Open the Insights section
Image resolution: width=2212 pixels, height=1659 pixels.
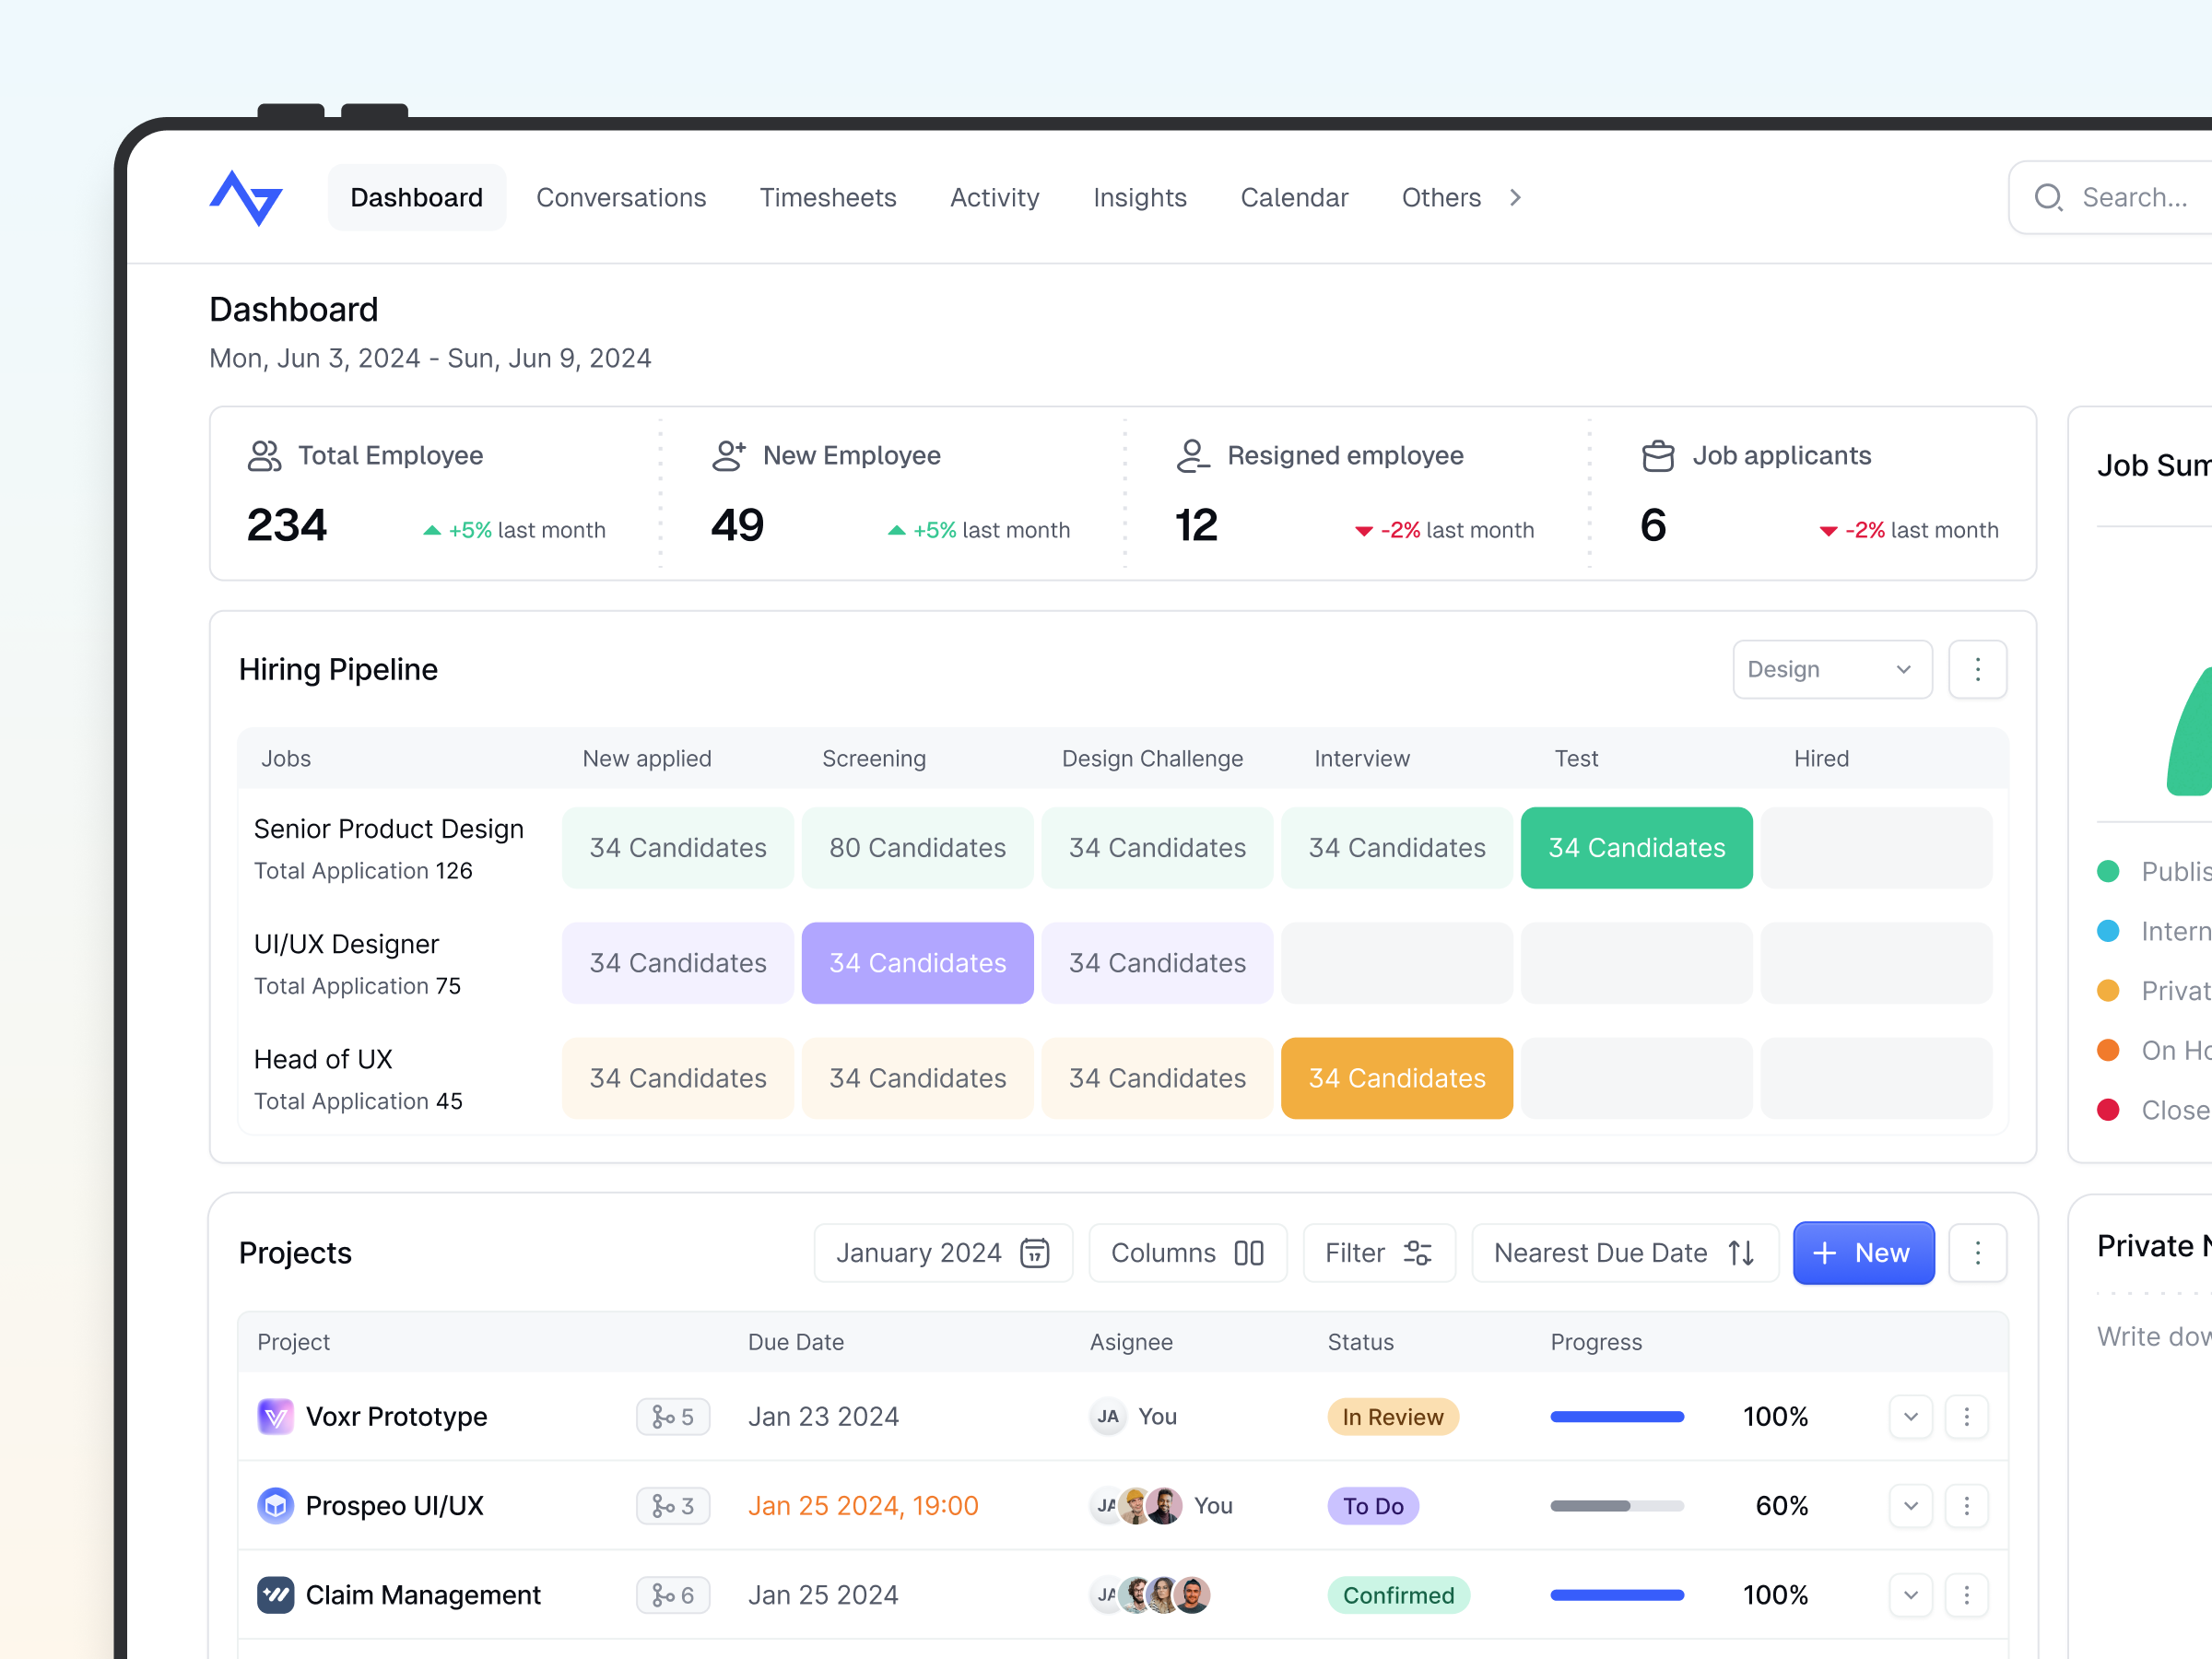[1139, 197]
